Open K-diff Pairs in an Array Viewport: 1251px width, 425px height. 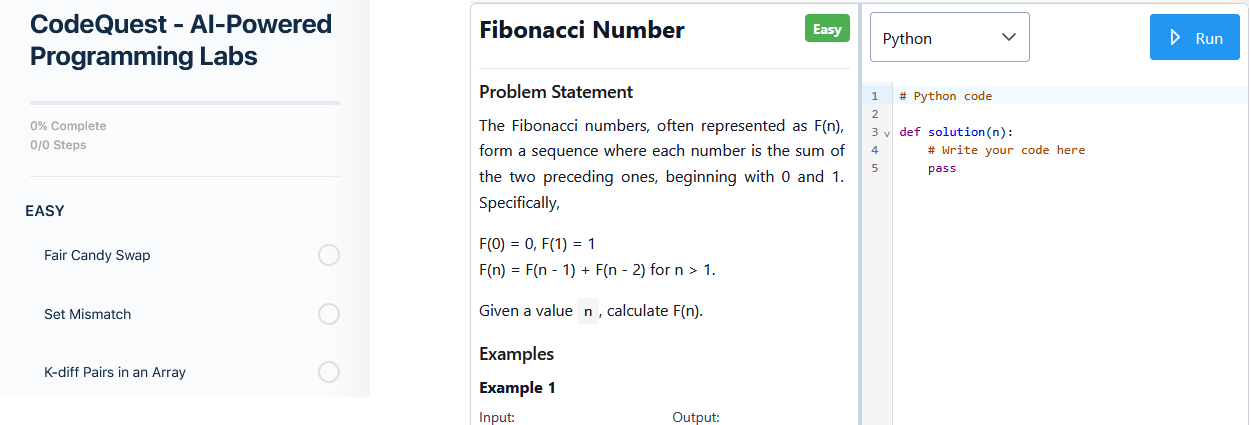tap(115, 372)
